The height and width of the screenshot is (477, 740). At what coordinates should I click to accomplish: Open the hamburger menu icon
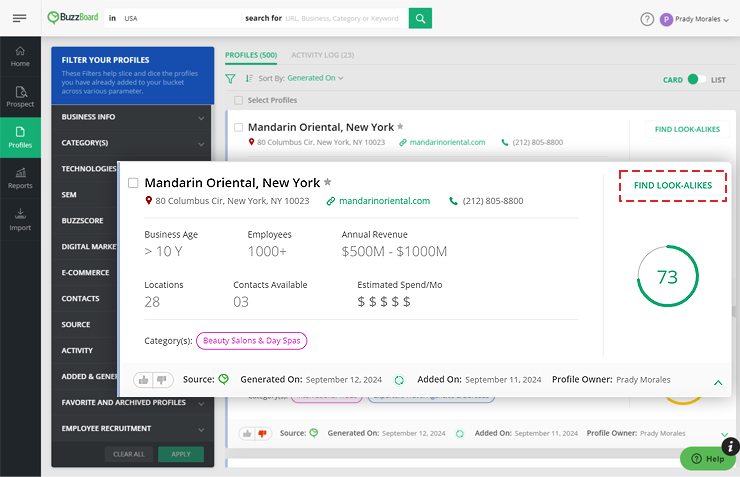pos(19,18)
